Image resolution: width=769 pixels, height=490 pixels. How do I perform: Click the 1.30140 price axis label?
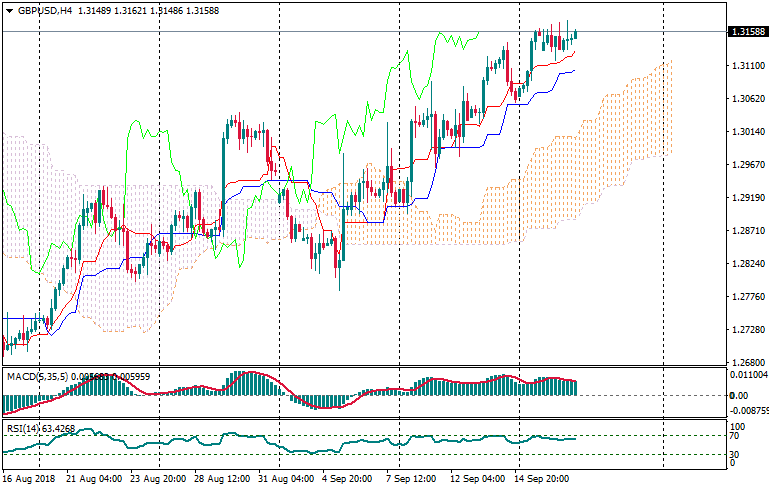pos(747,131)
